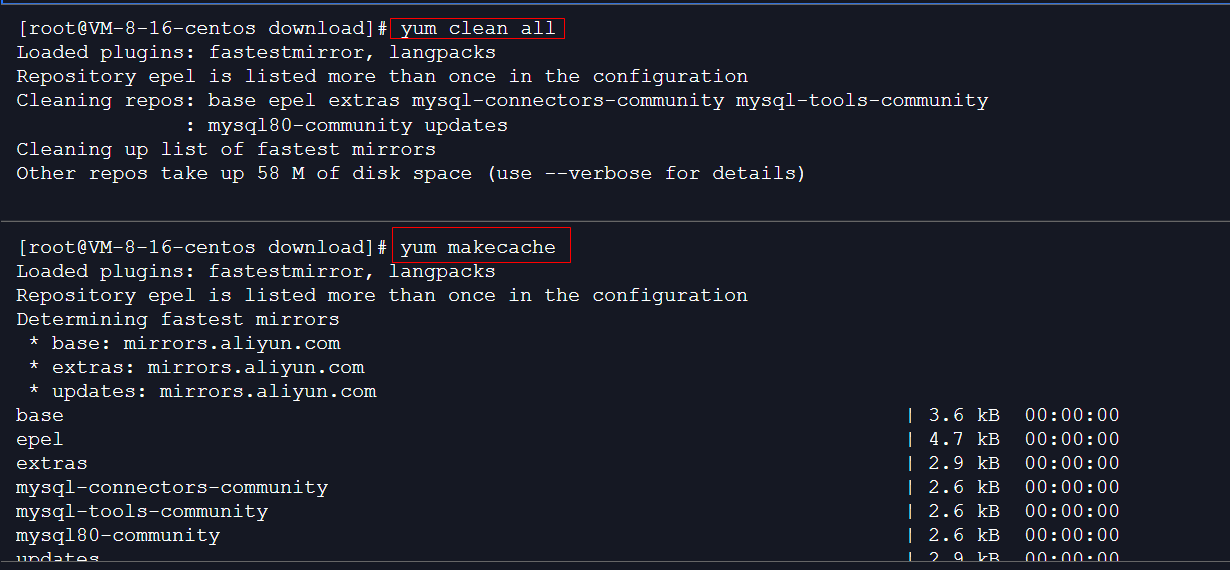Click the "Determining fastest mirrors" line

[178, 320]
